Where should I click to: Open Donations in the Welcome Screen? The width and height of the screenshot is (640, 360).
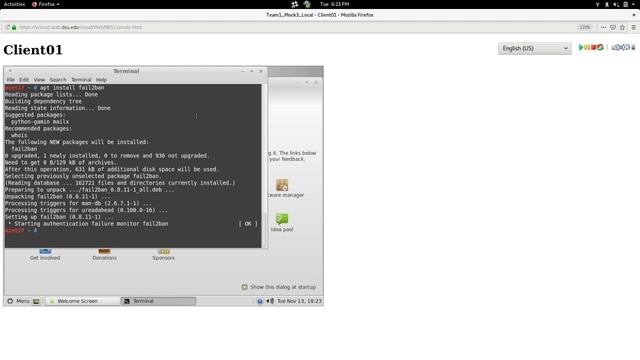click(104, 255)
